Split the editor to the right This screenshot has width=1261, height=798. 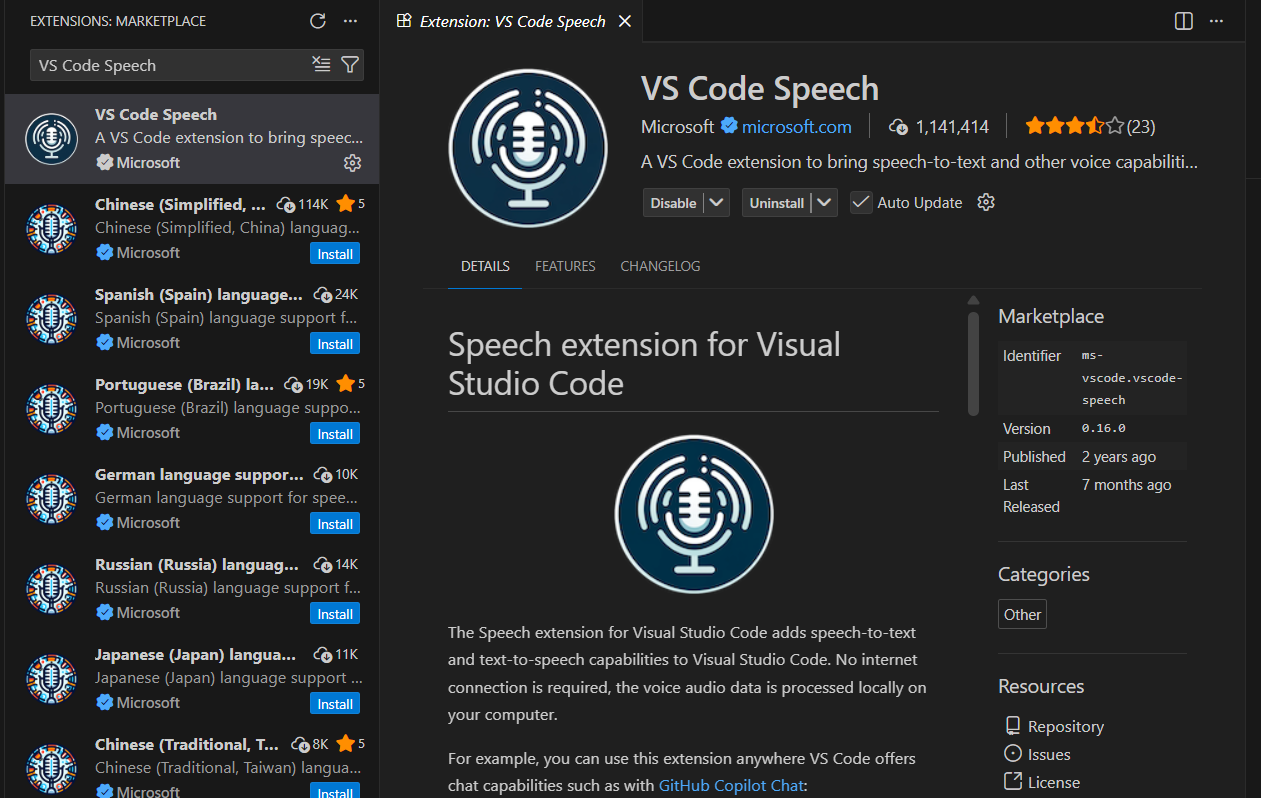click(1184, 21)
